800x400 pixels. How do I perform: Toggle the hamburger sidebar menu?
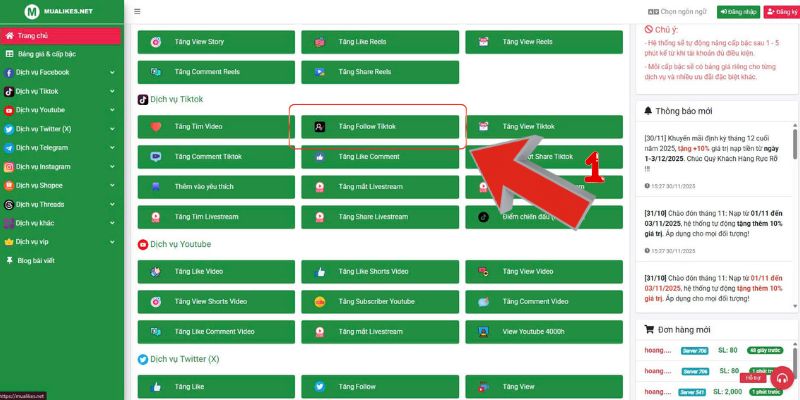click(x=137, y=11)
